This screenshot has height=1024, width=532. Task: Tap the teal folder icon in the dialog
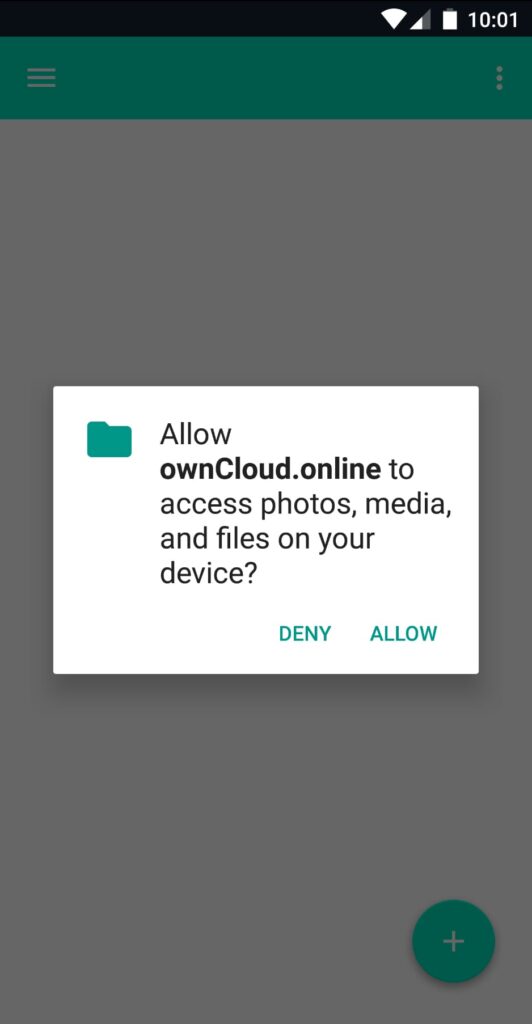point(109,439)
